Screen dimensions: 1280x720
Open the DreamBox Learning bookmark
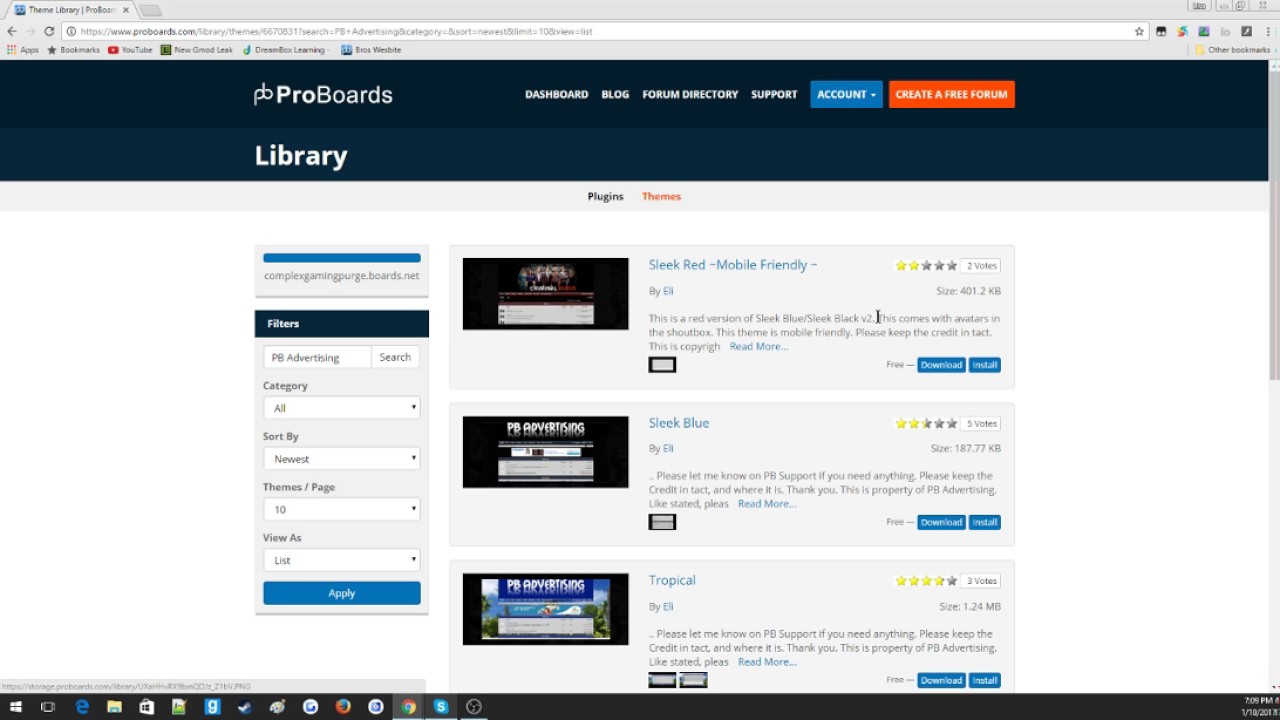(x=285, y=50)
